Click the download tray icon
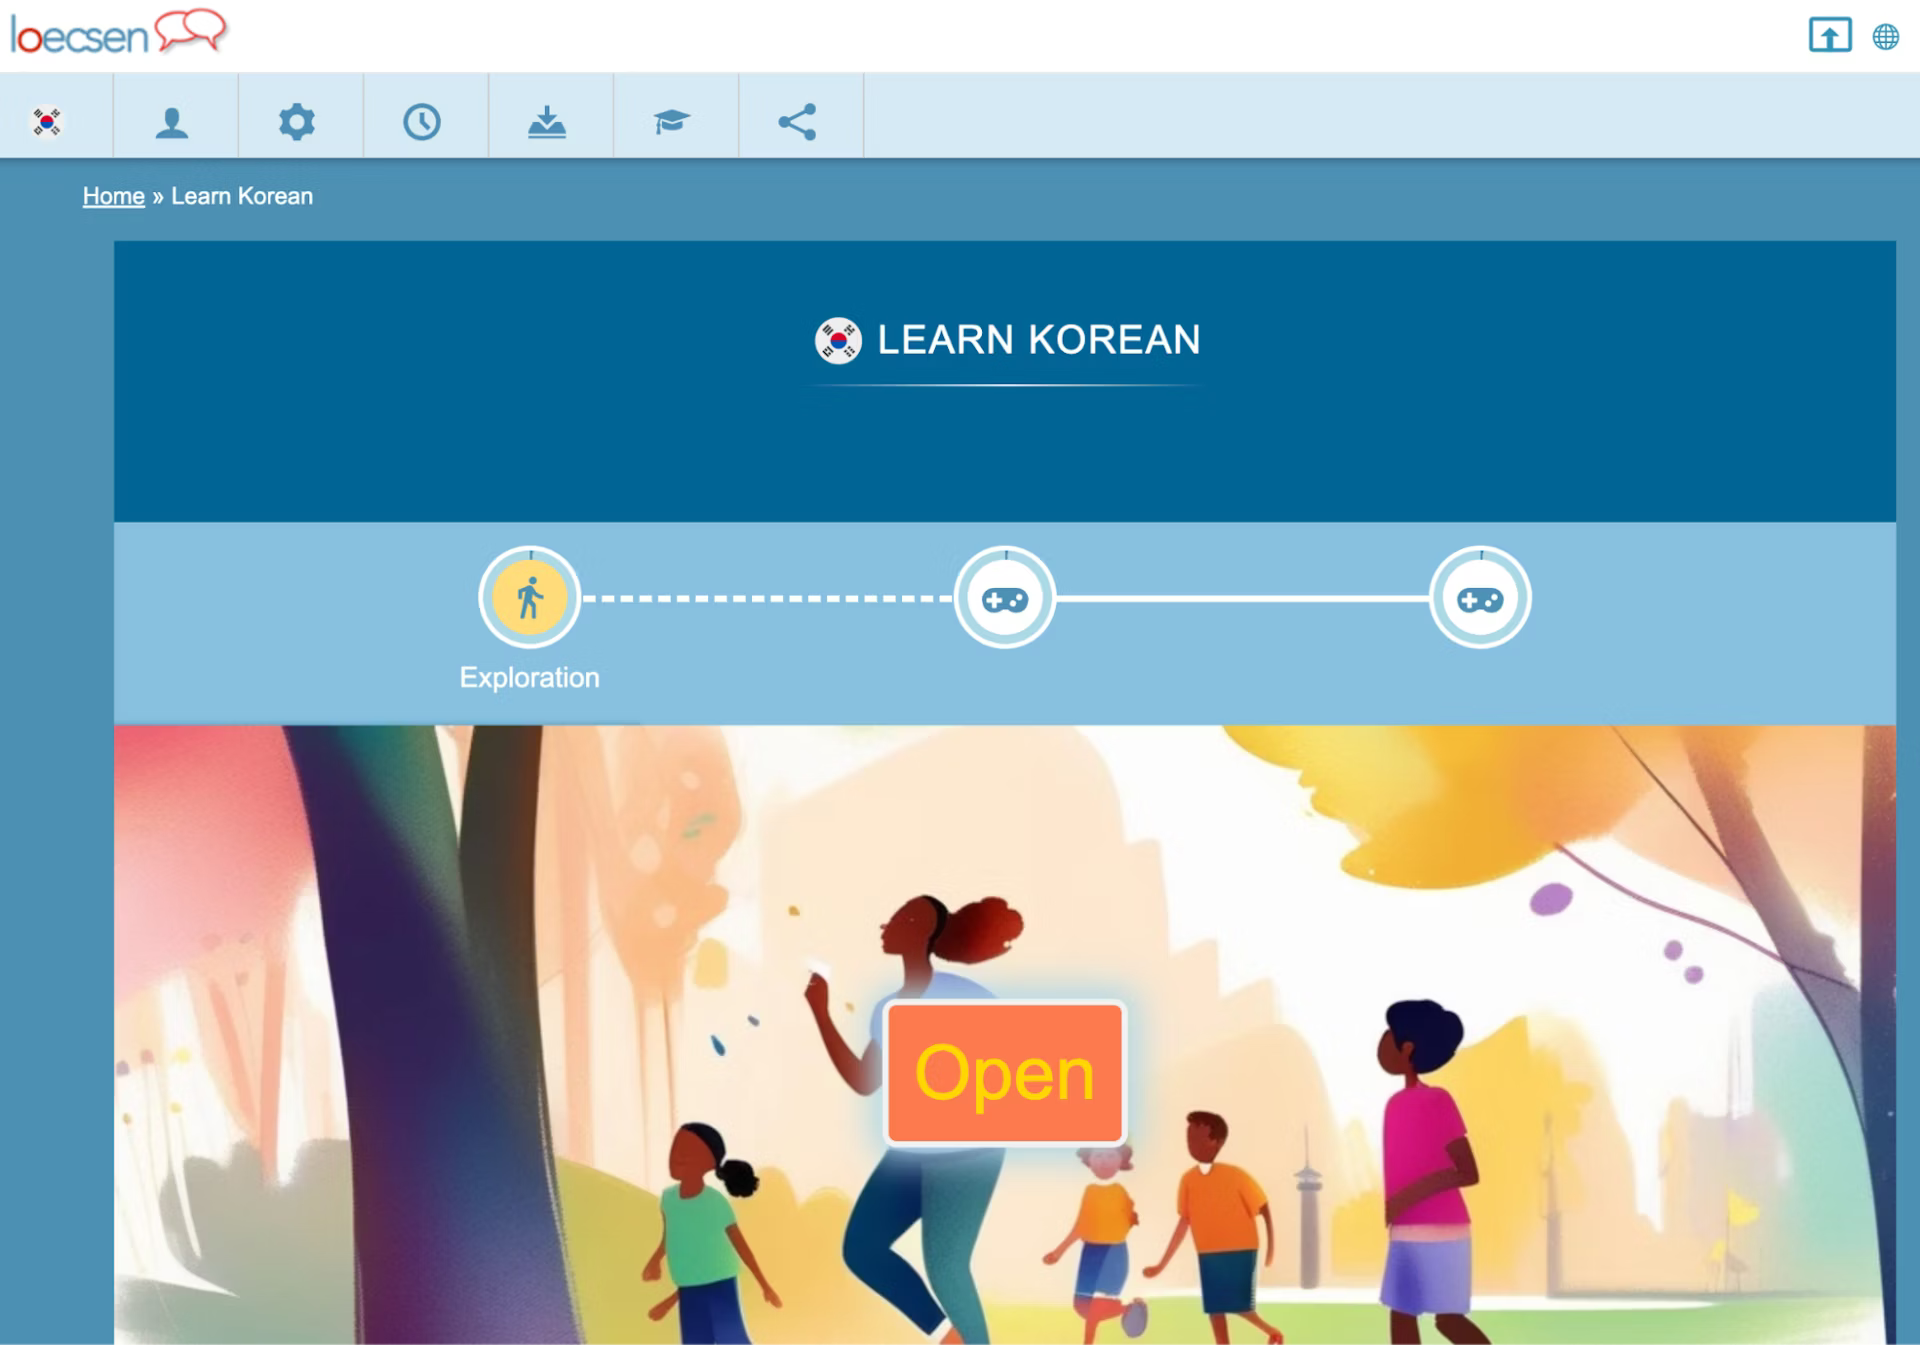Image resolution: width=1920 pixels, height=1345 pixels. coord(547,122)
